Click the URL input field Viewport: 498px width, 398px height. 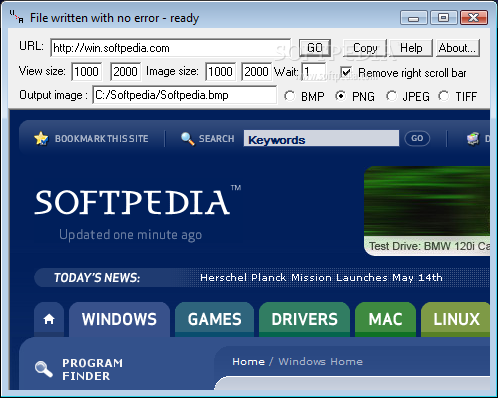click(x=171, y=48)
